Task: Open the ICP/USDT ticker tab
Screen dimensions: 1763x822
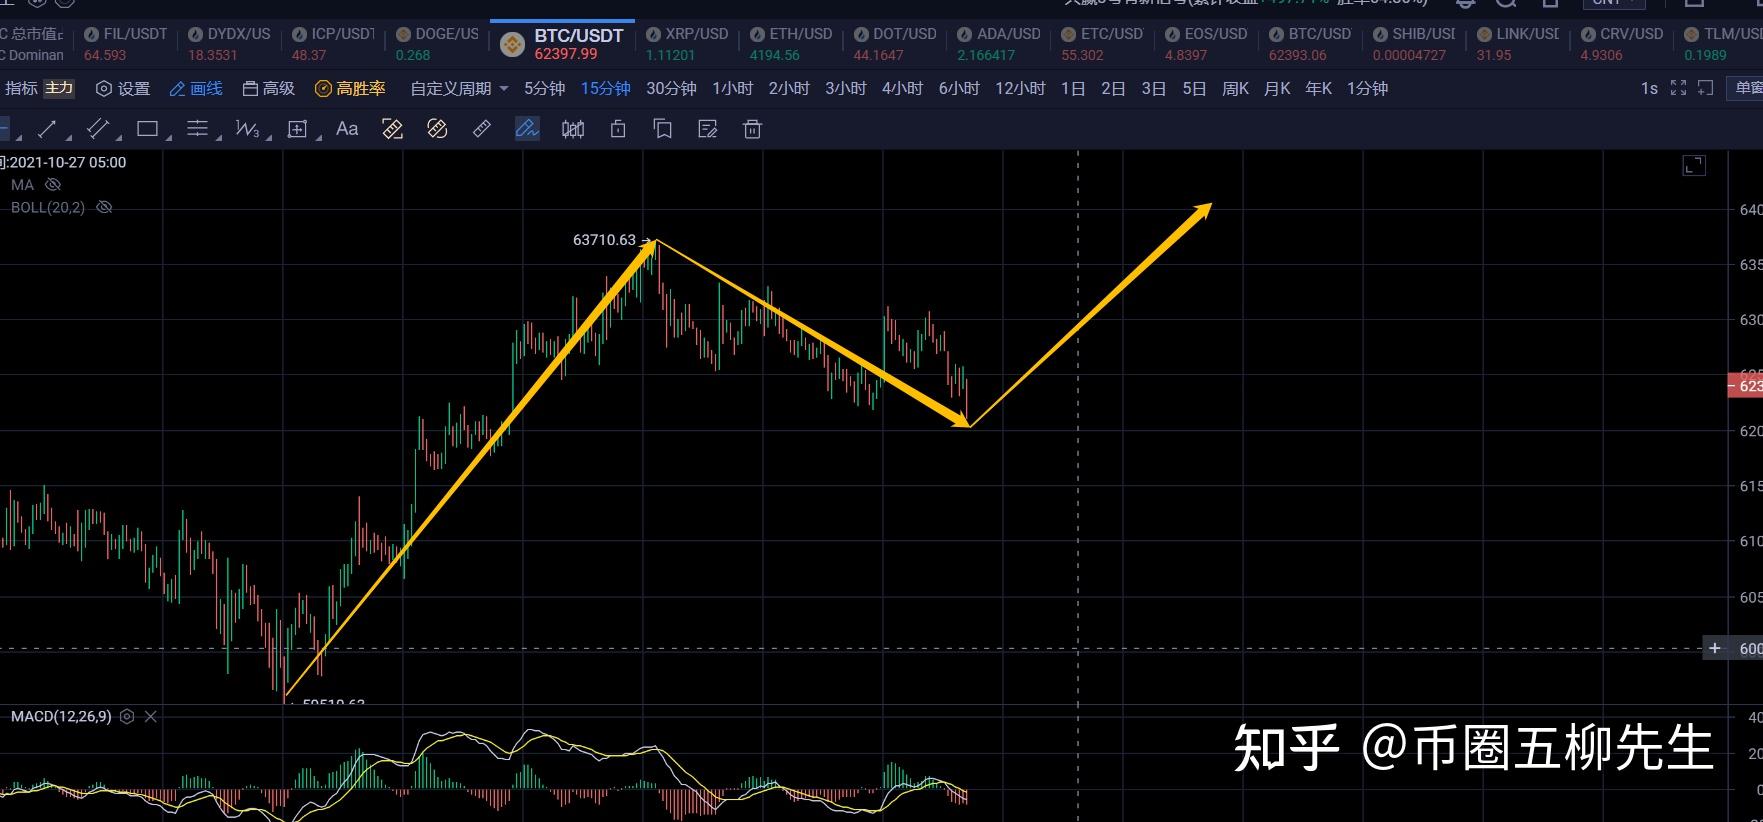Action: (x=333, y=44)
